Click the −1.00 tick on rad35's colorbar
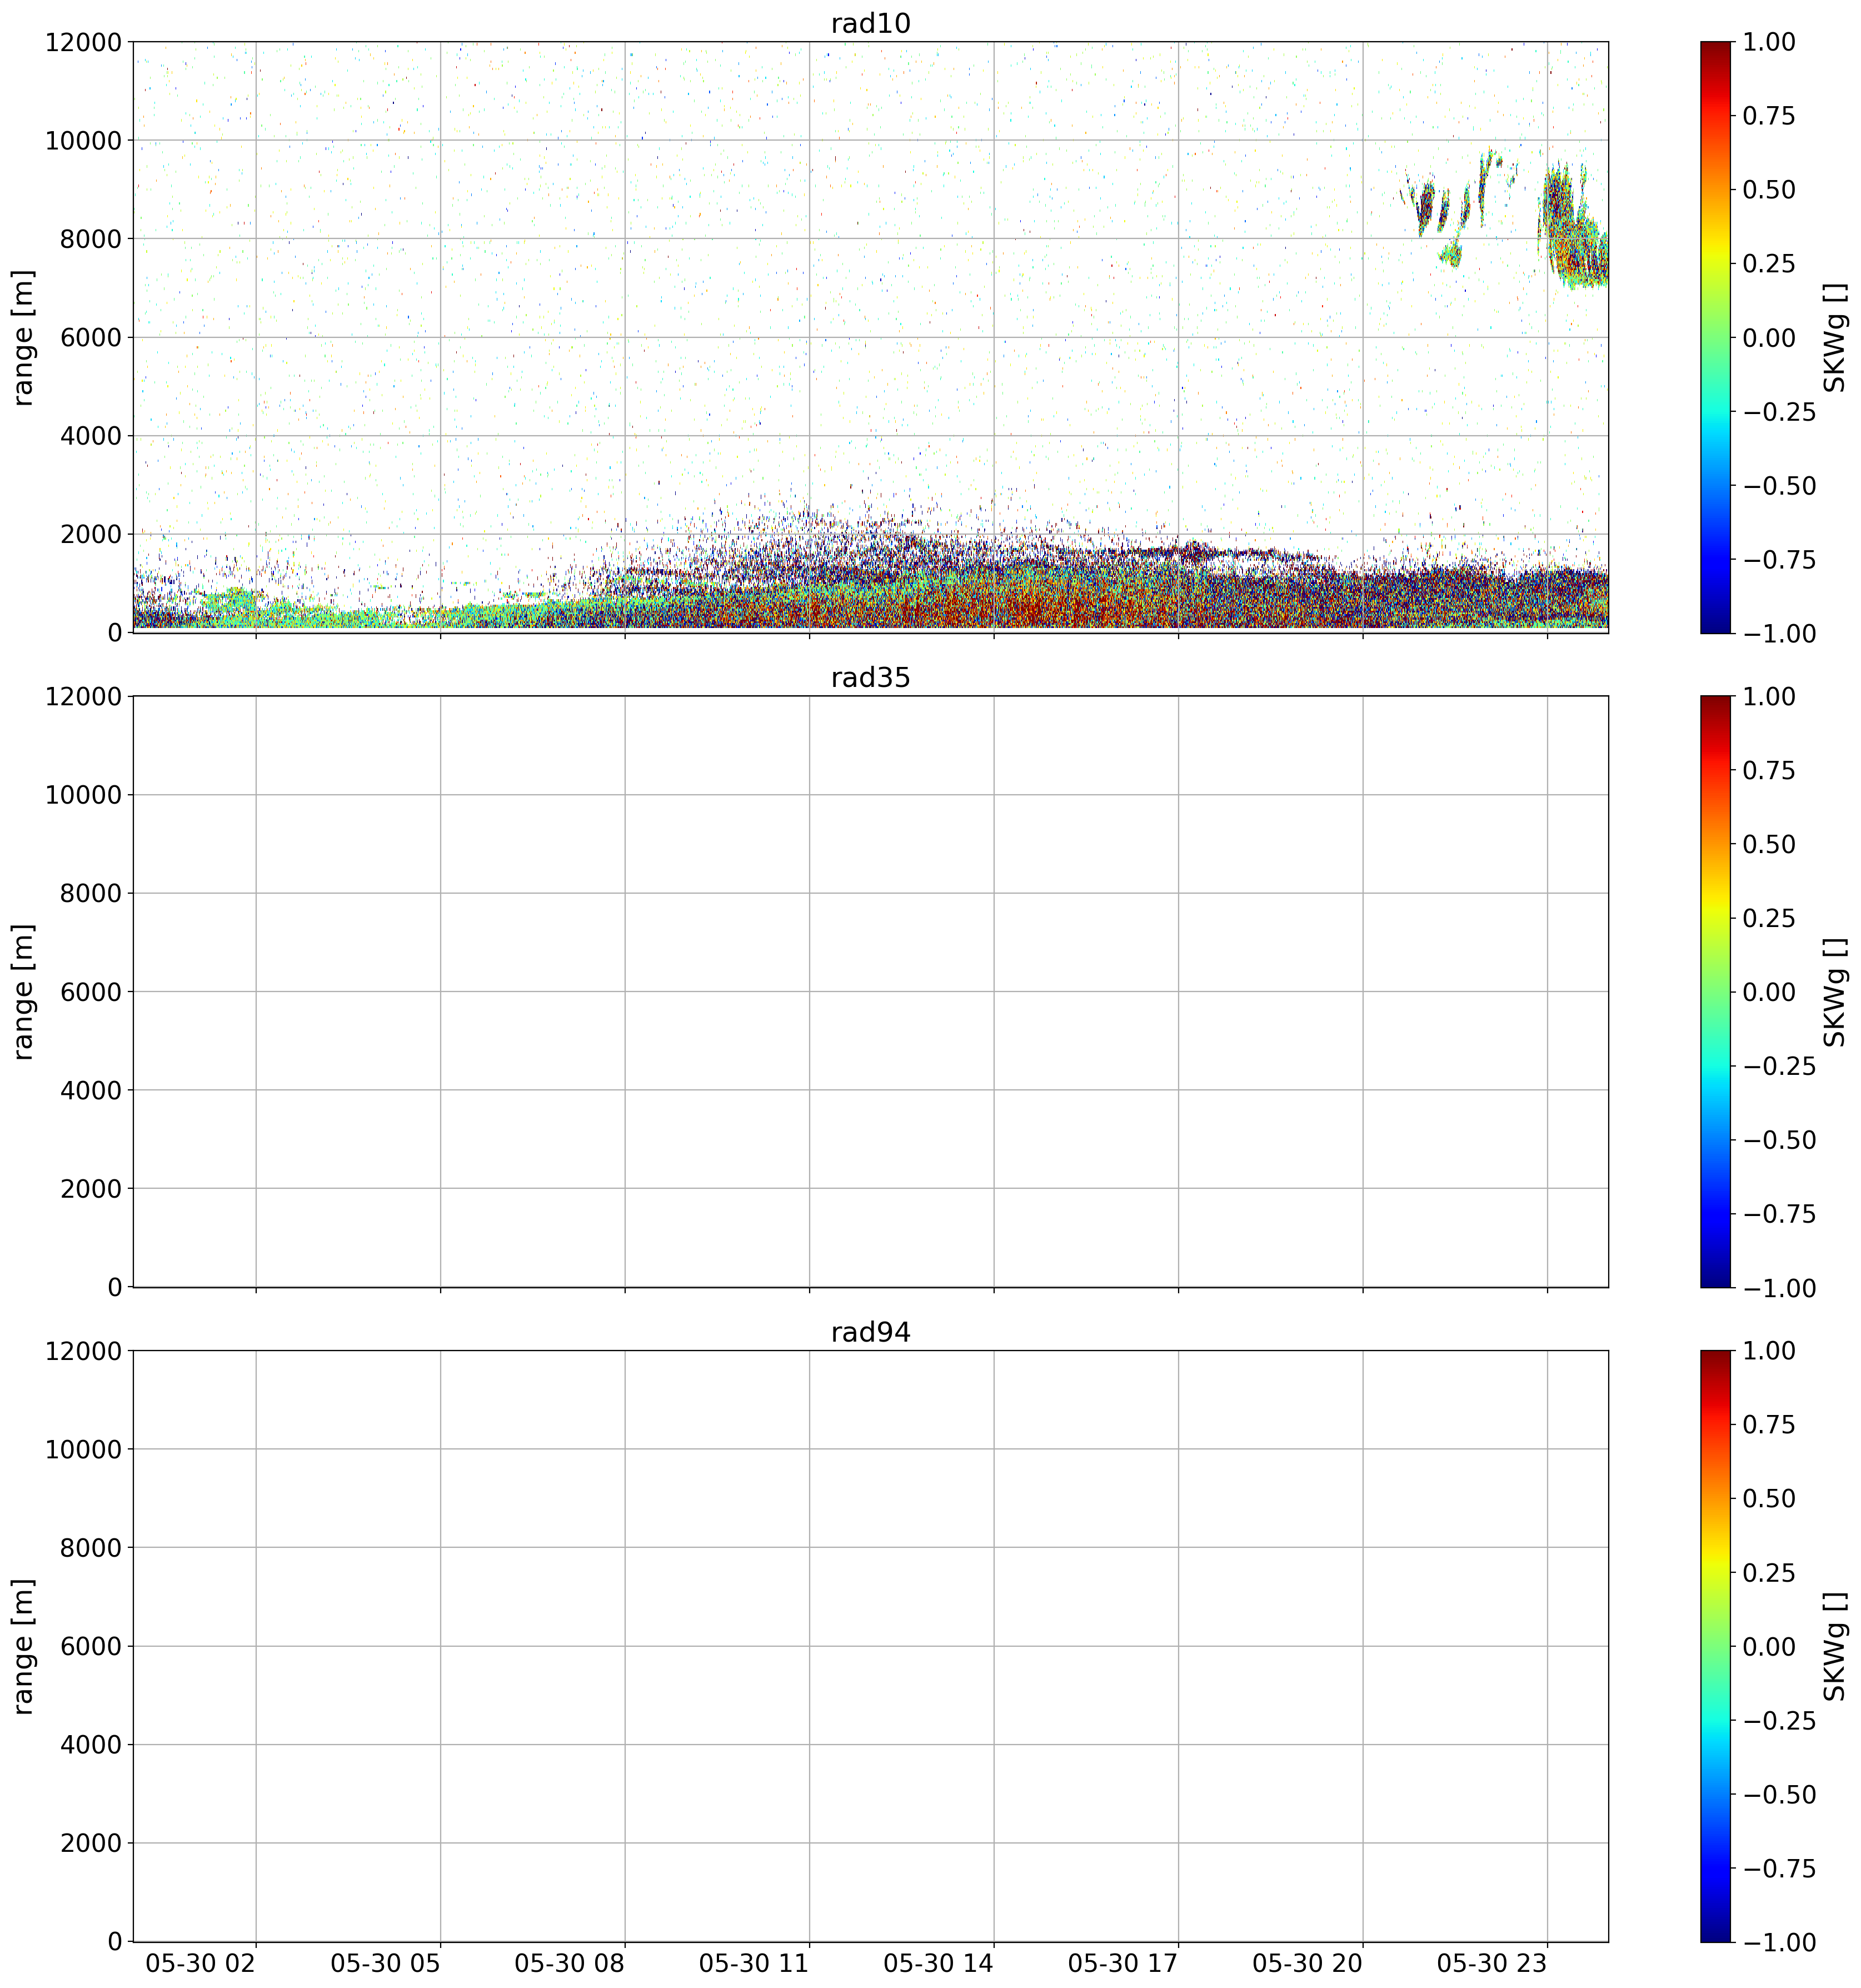Image resolution: width=1861 pixels, height=1988 pixels. 1780,1288
